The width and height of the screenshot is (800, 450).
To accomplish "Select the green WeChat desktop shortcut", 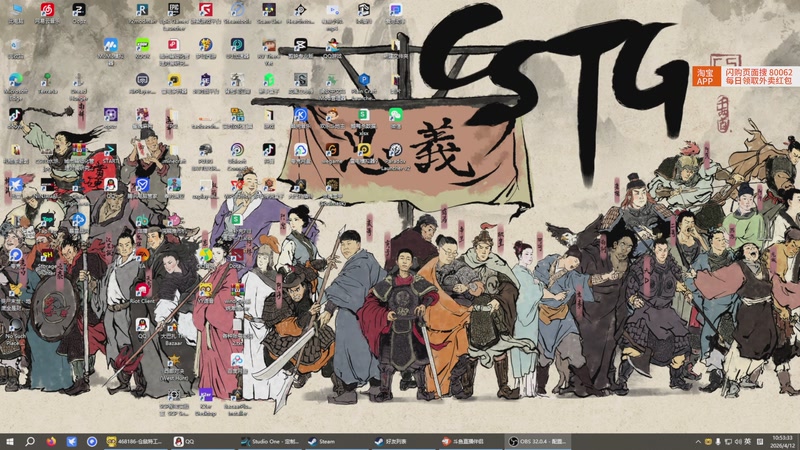I will pyautogui.click(x=395, y=118).
